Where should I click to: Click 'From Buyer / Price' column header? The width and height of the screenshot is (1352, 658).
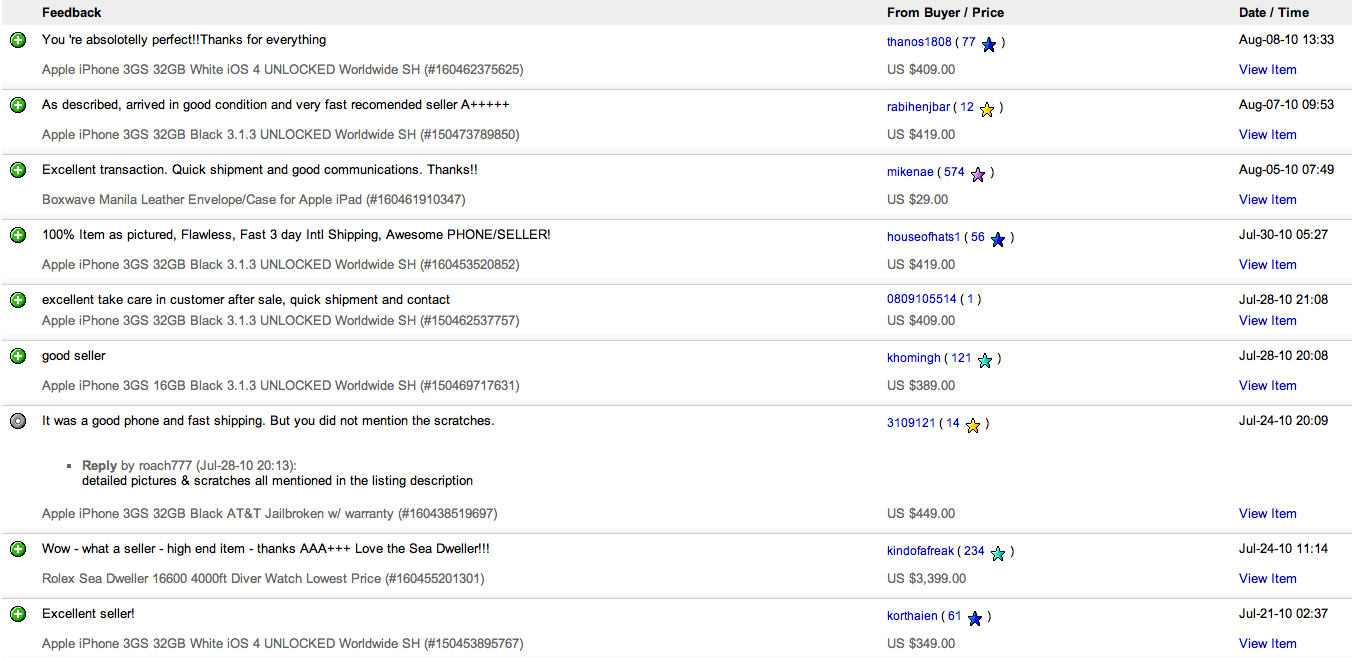click(x=945, y=13)
